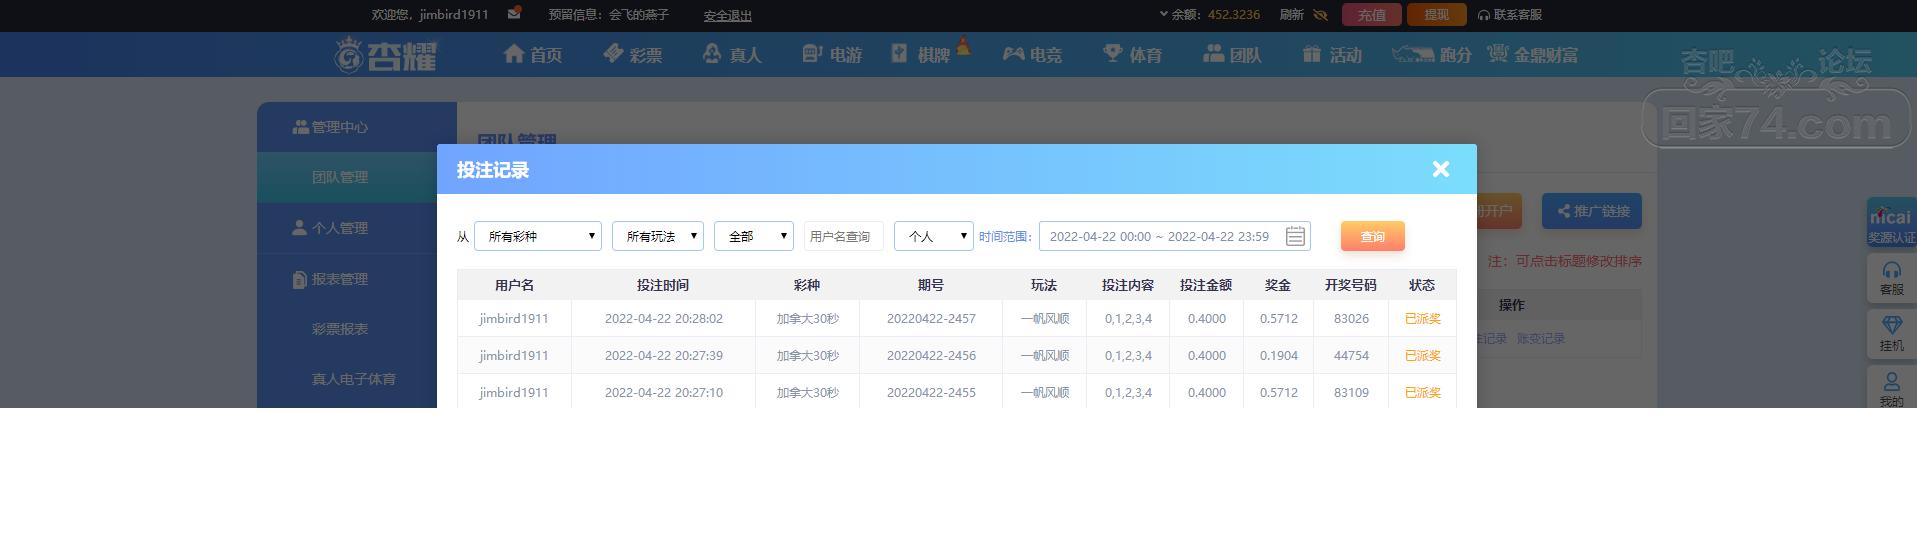Focus the 用户名查询 username input field
Viewport: 1917px width, 548px height.
pos(844,236)
